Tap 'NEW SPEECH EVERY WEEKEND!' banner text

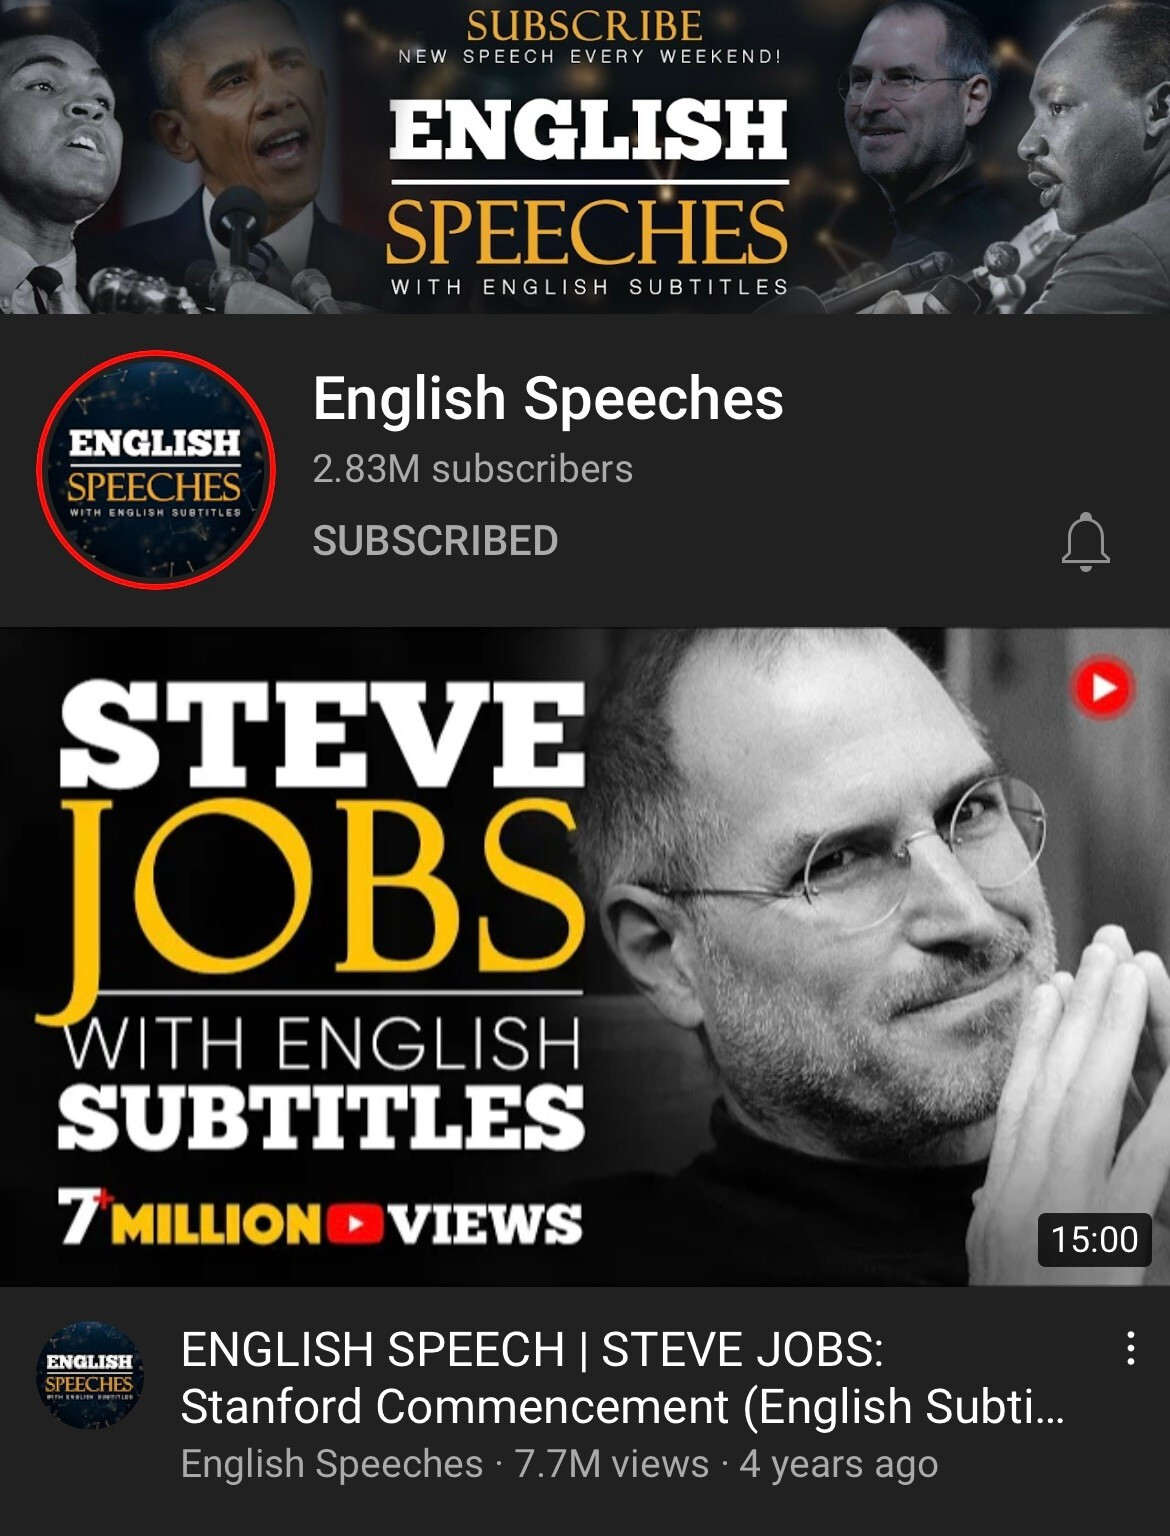coord(589,57)
